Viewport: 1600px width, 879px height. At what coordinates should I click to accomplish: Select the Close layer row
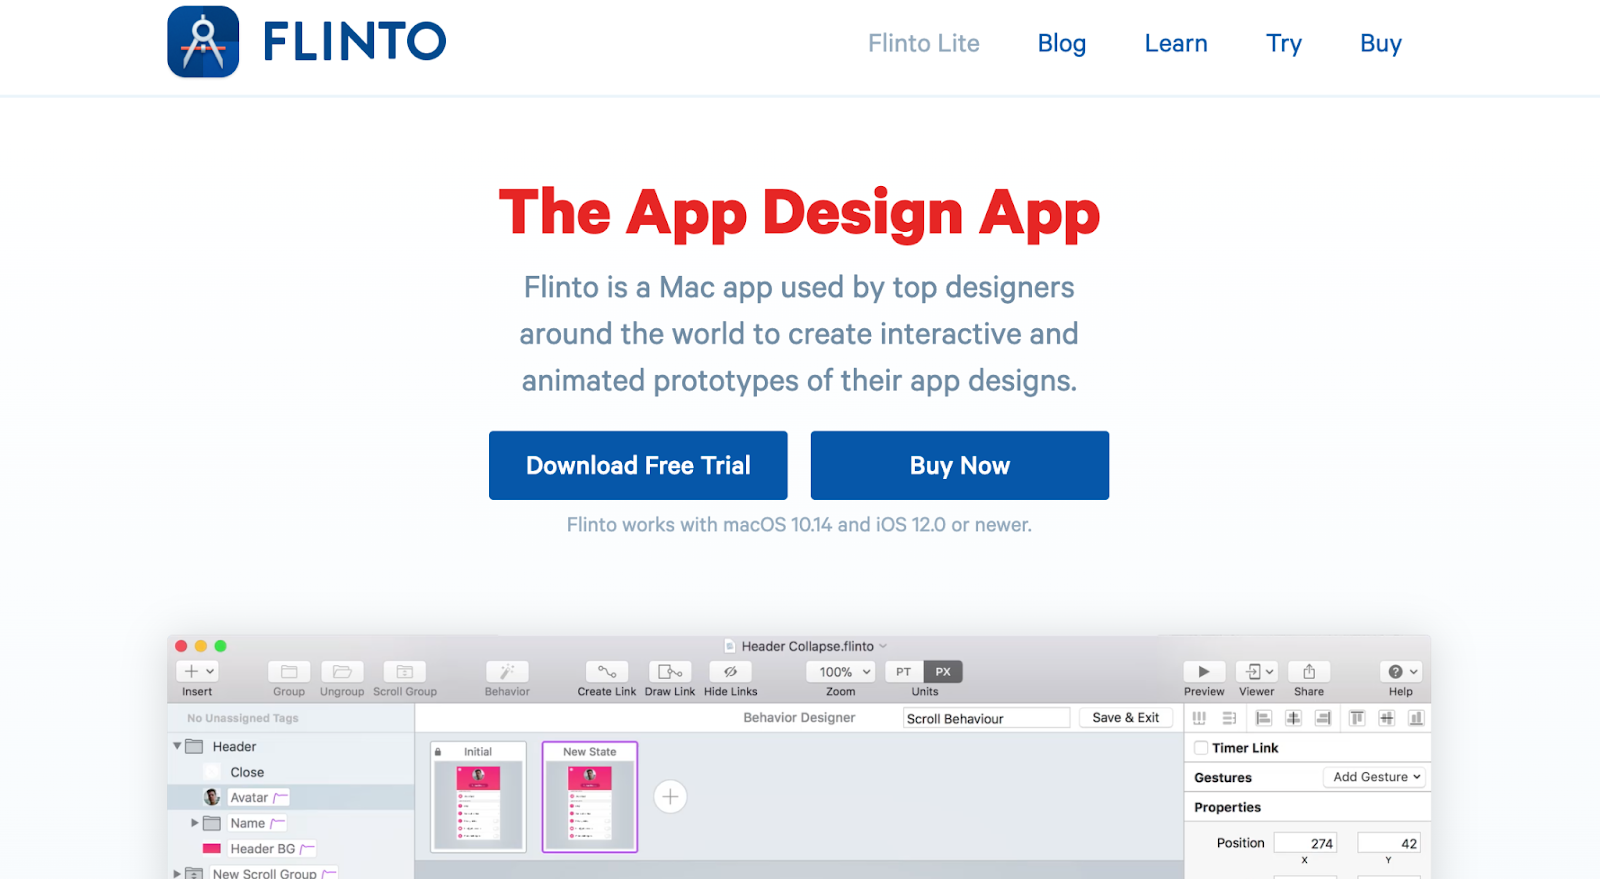(x=291, y=772)
